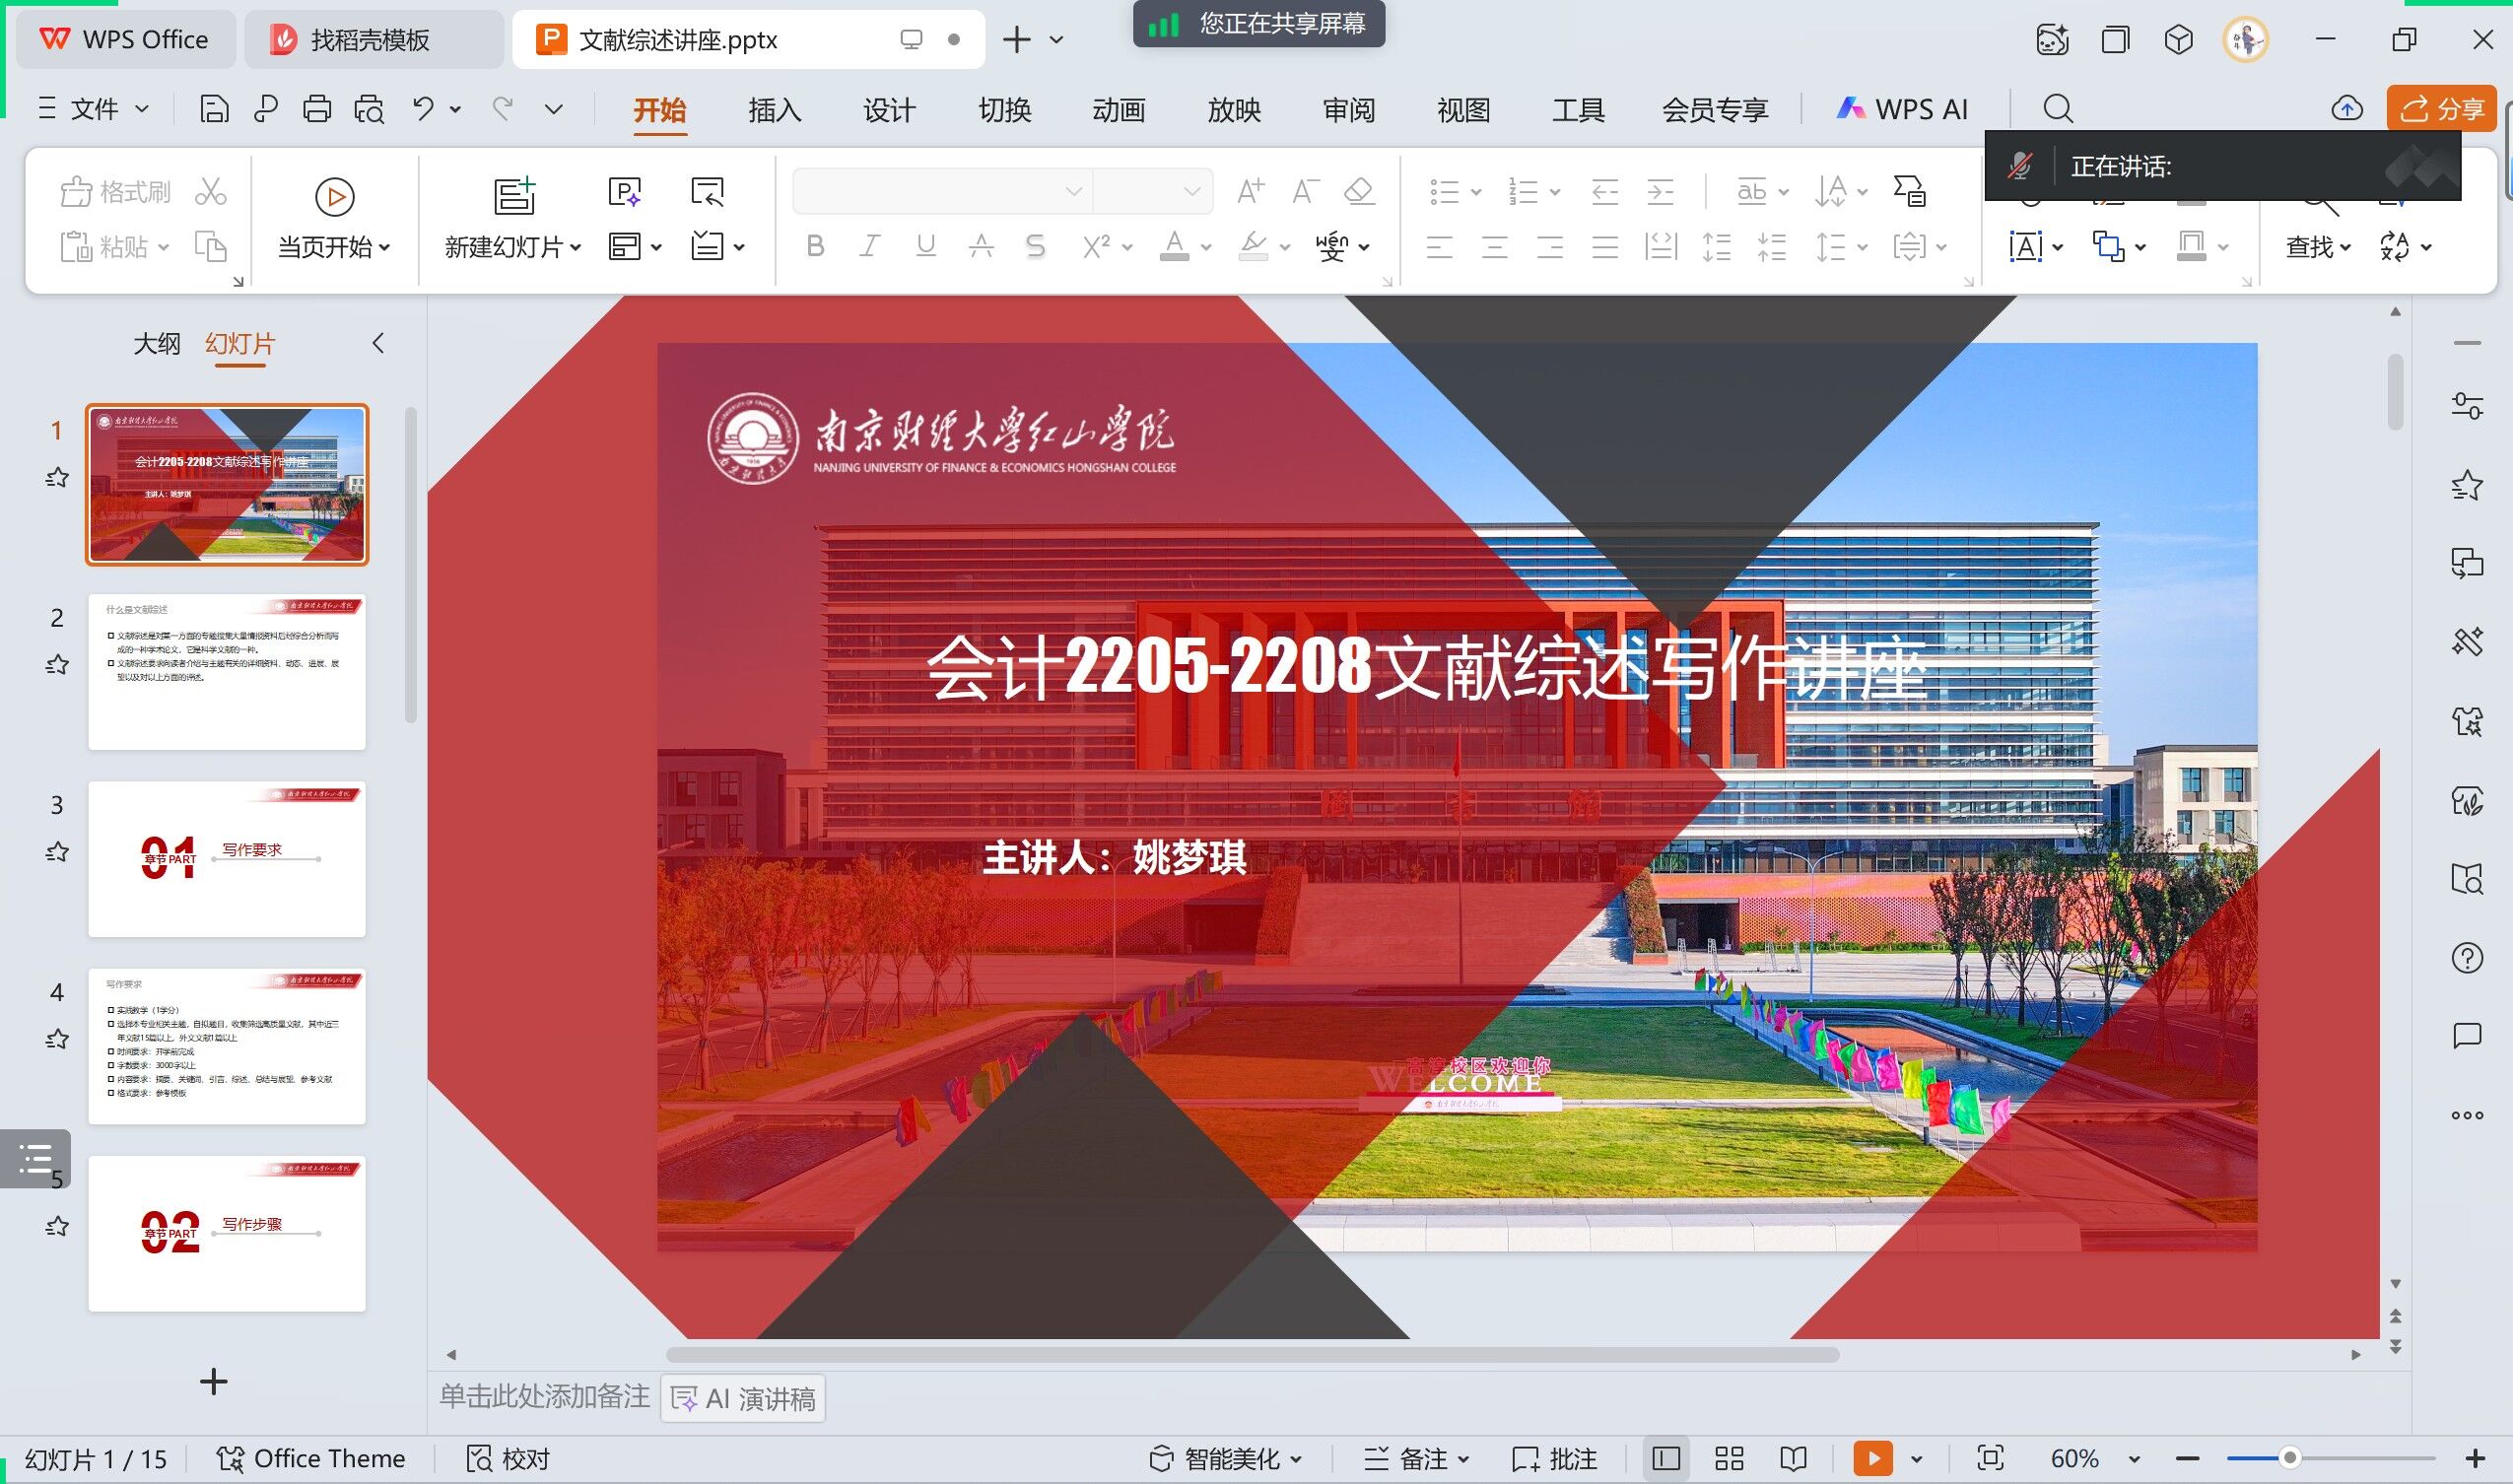Toggle the star mark beside slide 2
The width and height of the screenshot is (2513, 1484).
pos(57,665)
